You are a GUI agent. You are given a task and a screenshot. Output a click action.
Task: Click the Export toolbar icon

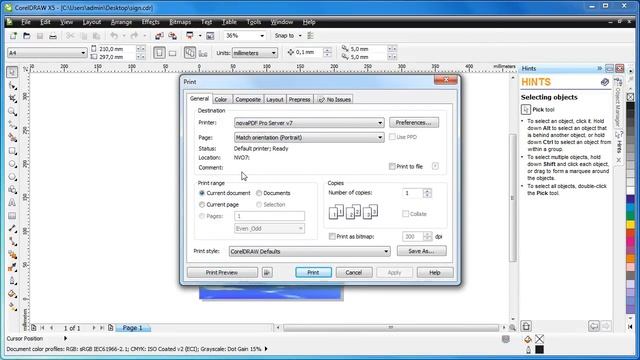[172, 36]
